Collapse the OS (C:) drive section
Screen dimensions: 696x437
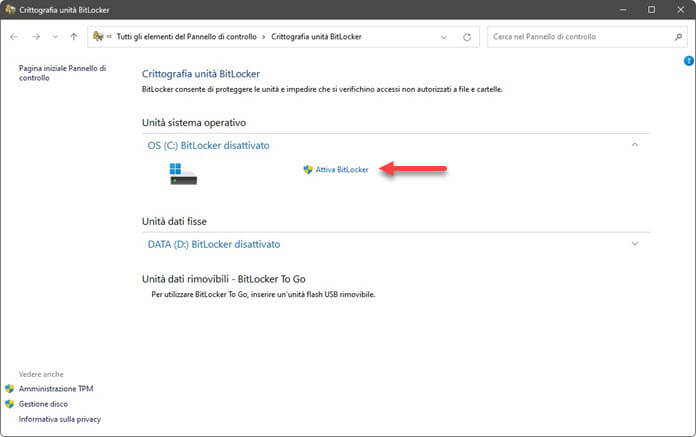(635, 145)
